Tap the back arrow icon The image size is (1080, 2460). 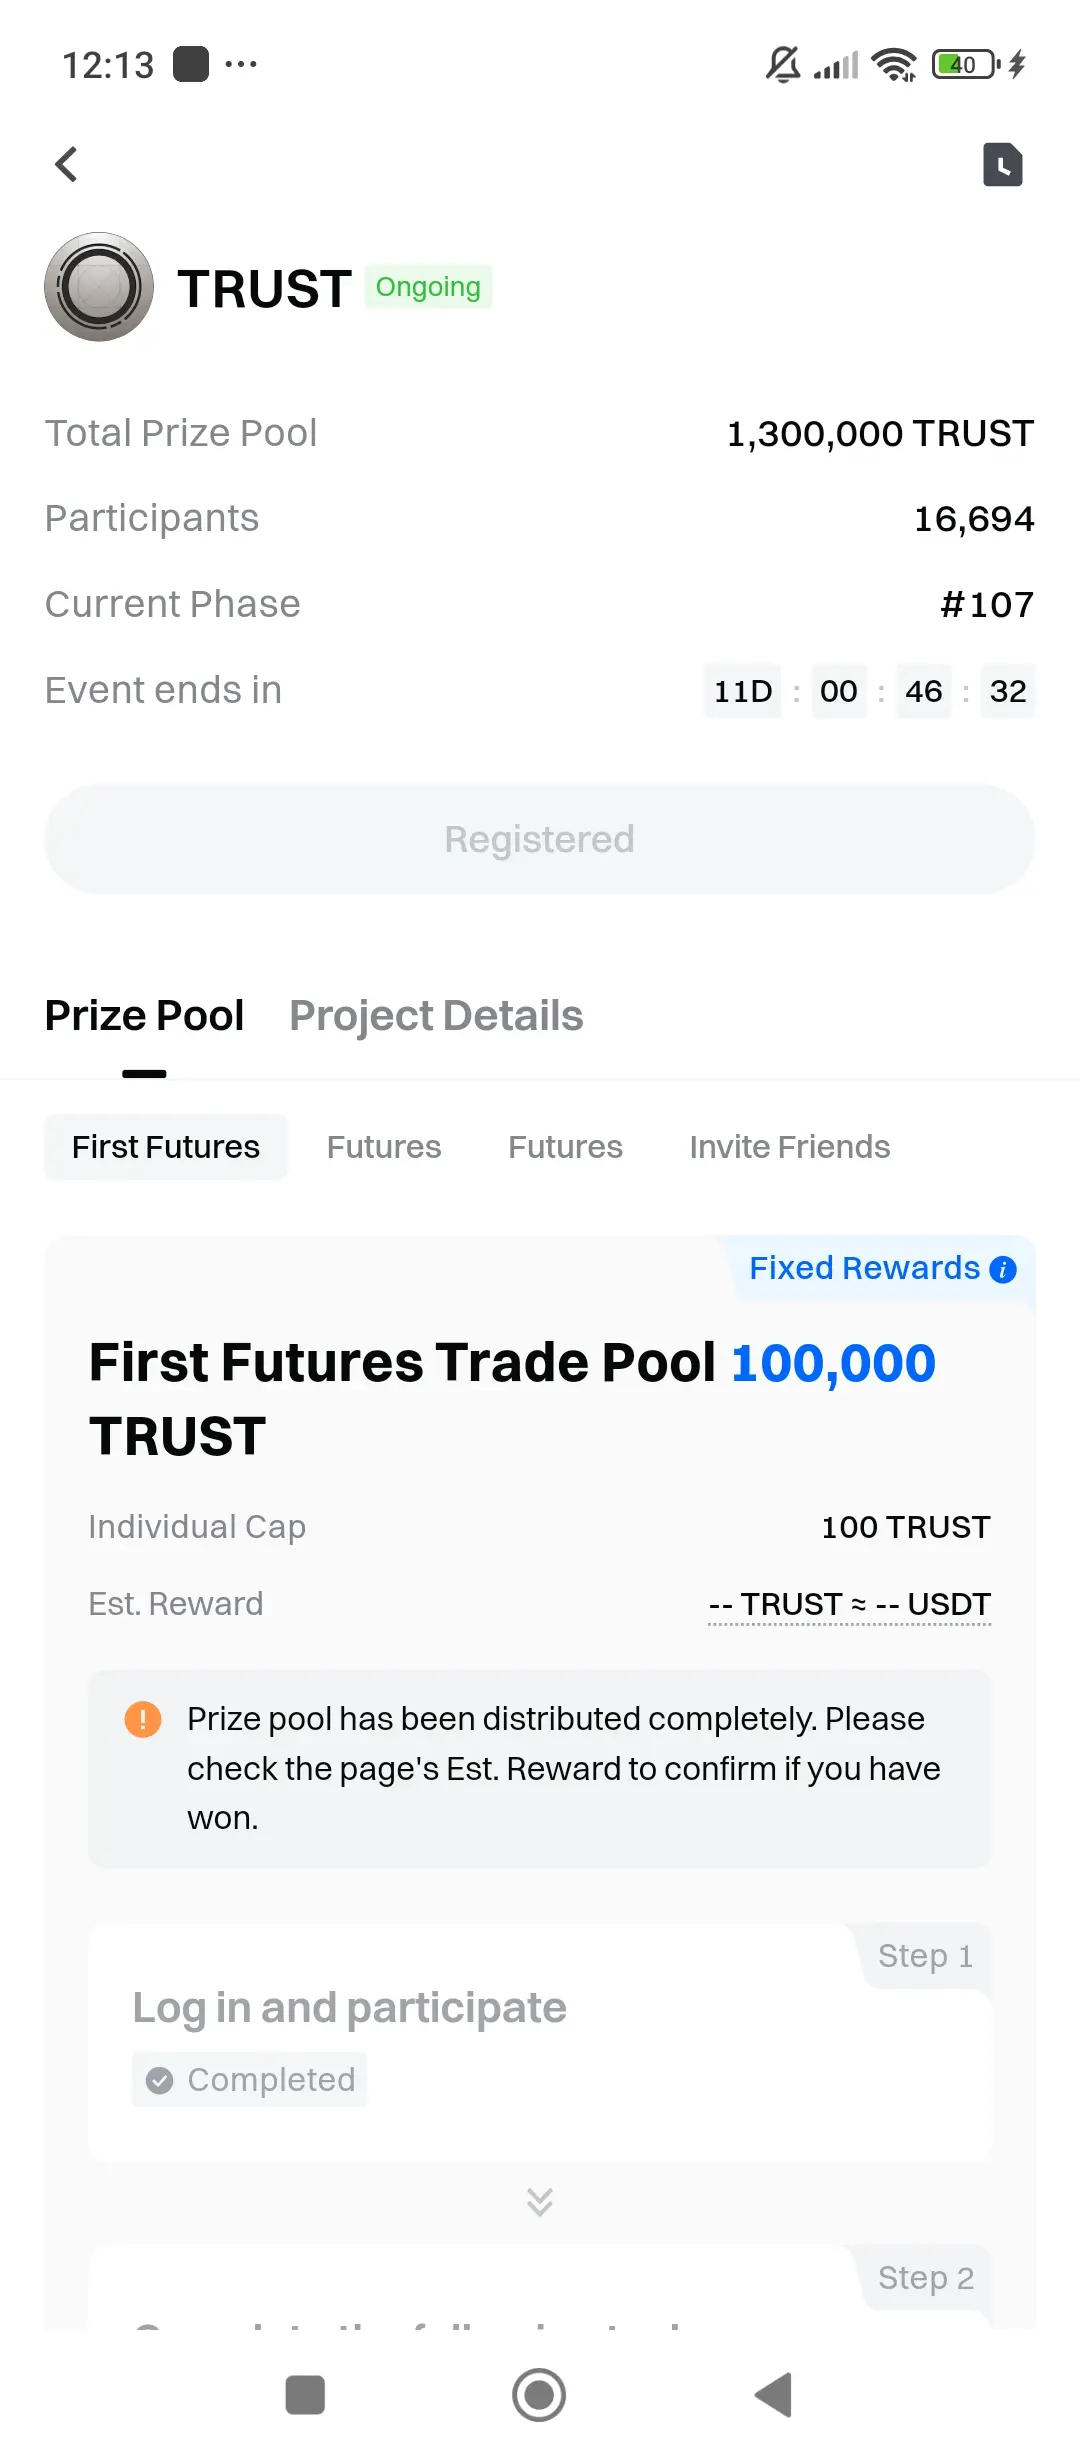(x=66, y=164)
